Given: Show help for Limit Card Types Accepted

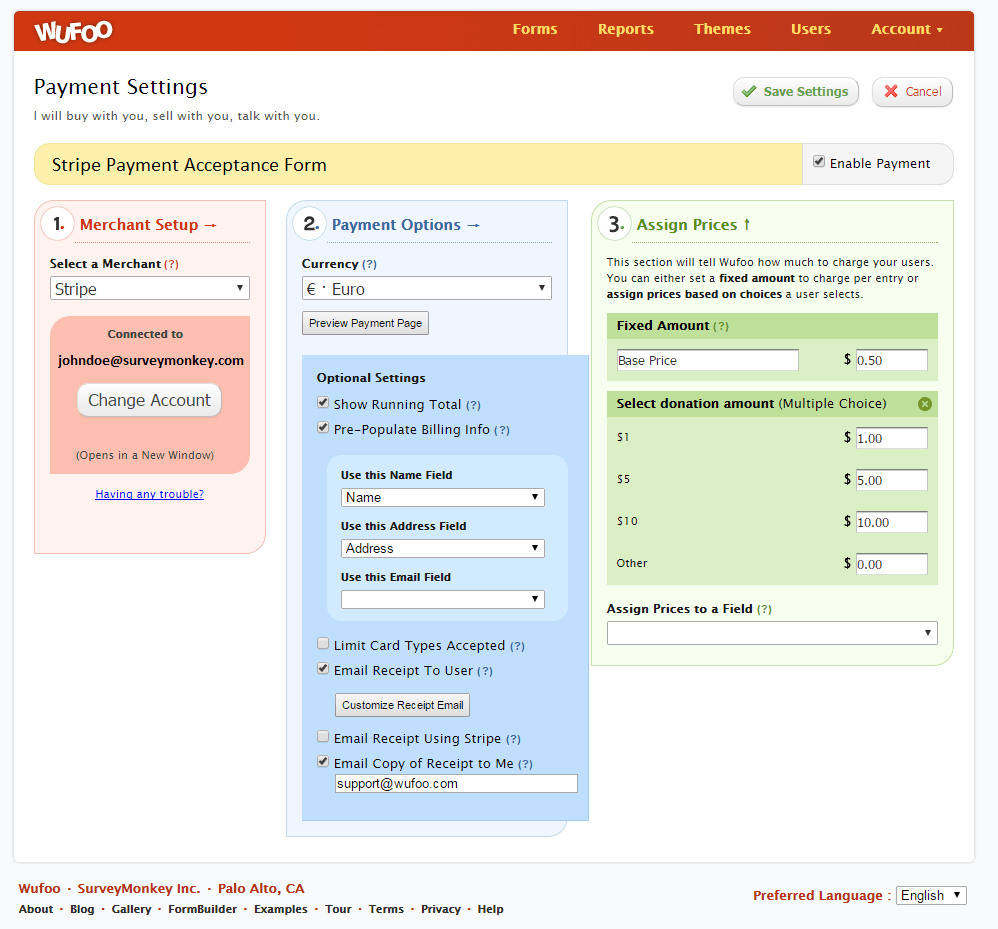Looking at the screenshot, I should coord(517,646).
